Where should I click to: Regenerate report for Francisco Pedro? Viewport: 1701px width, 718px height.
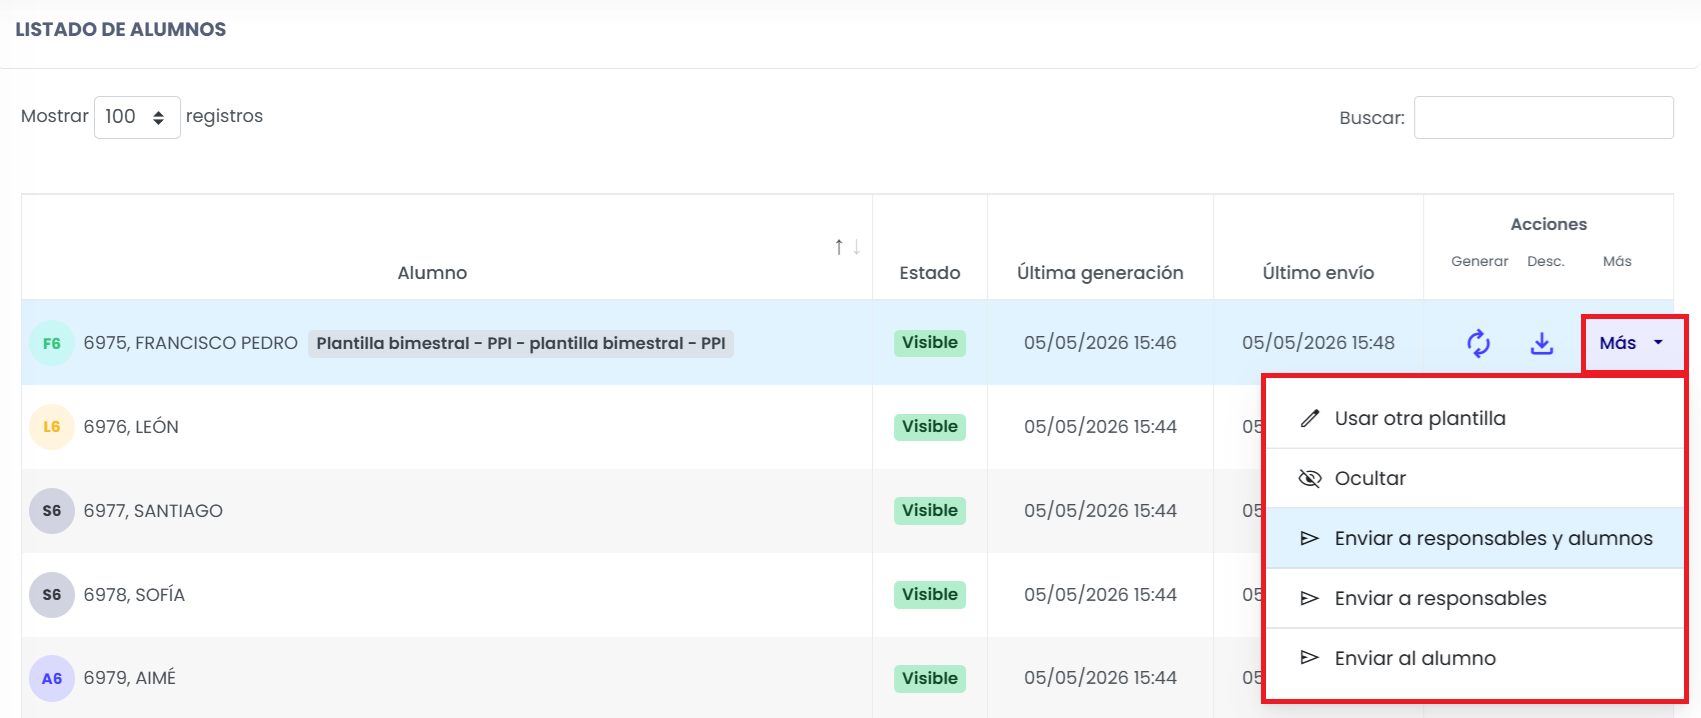[x=1478, y=343]
